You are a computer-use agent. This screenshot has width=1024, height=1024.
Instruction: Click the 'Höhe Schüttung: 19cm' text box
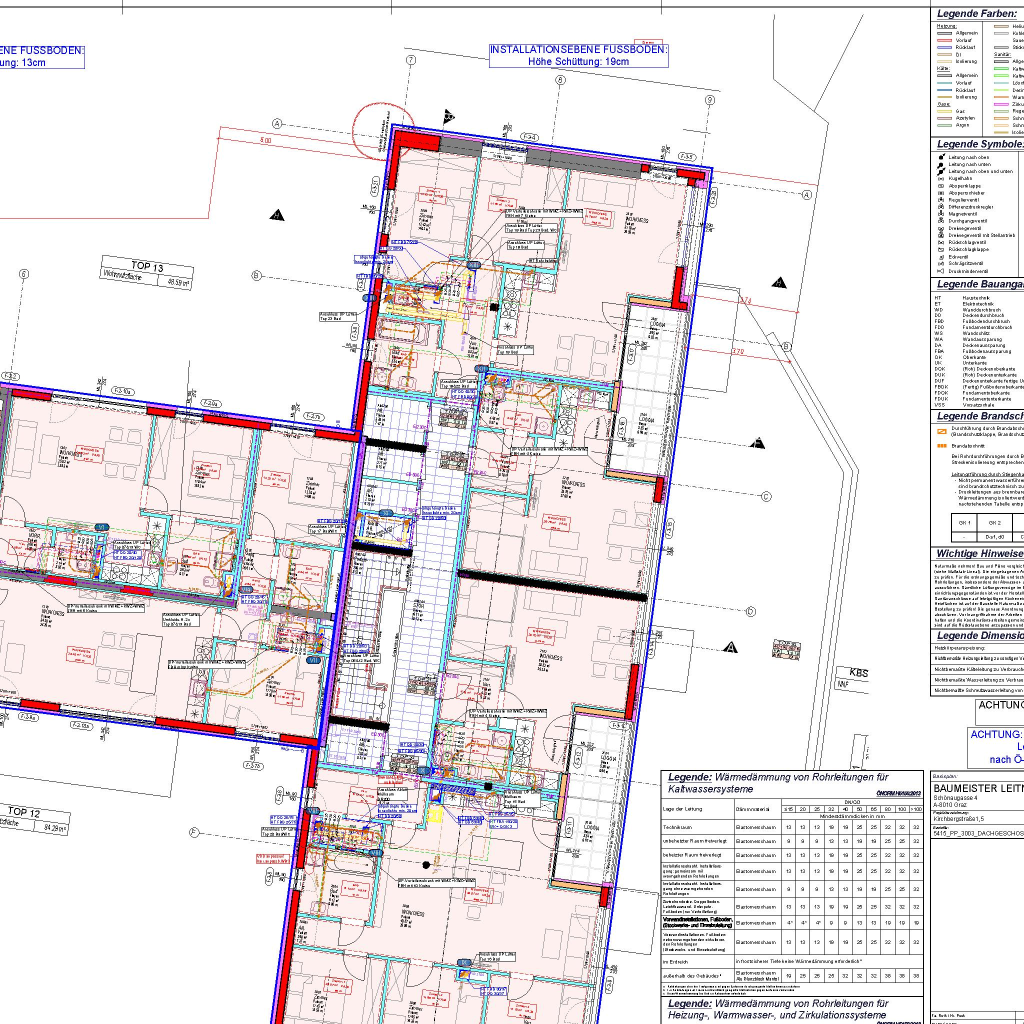point(578,62)
